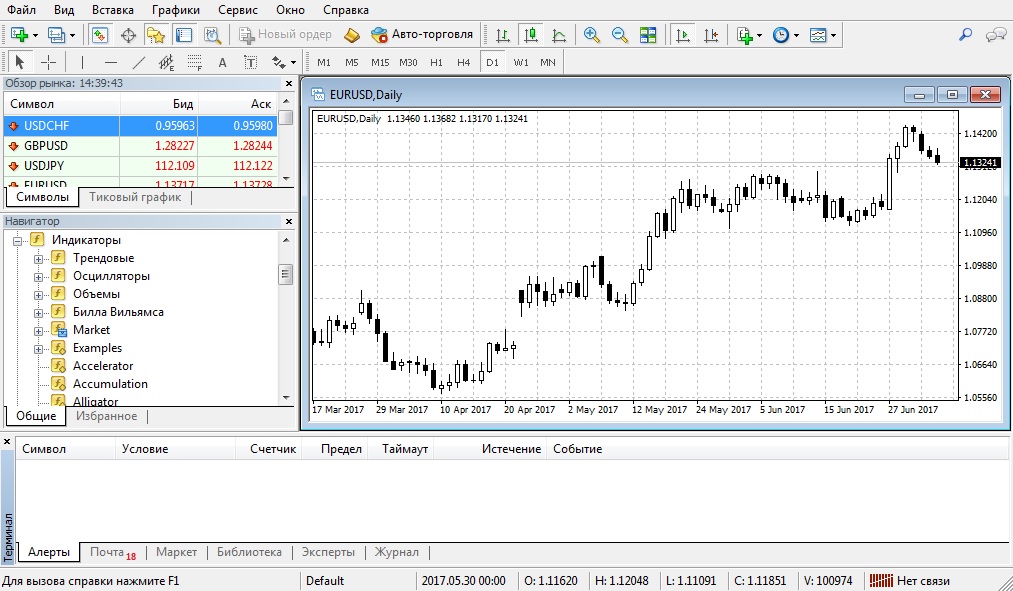1013x591 pixels.
Task: Open the chat speech bubbles icon
Action: click(x=996, y=35)
